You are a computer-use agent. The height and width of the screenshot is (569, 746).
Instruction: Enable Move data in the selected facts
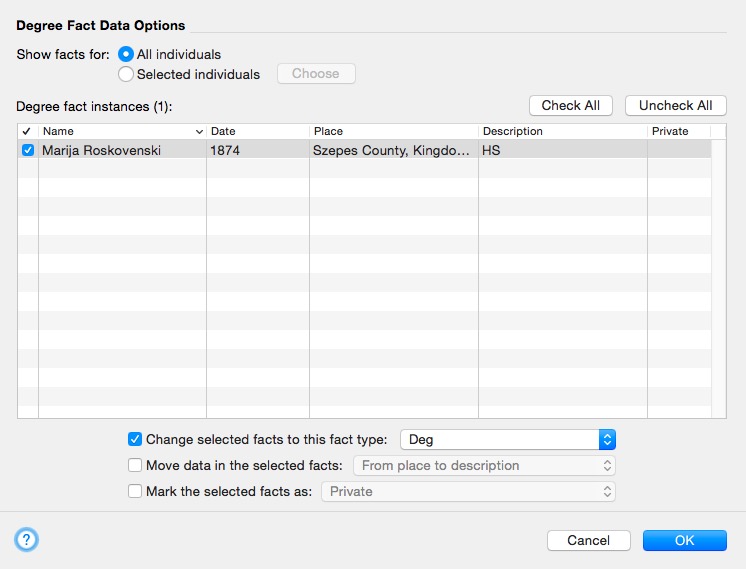[x=135, y=465]
